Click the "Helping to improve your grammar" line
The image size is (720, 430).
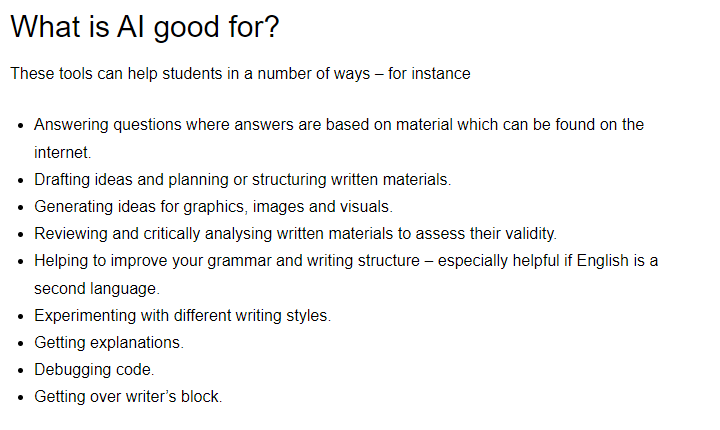[345, 261]
